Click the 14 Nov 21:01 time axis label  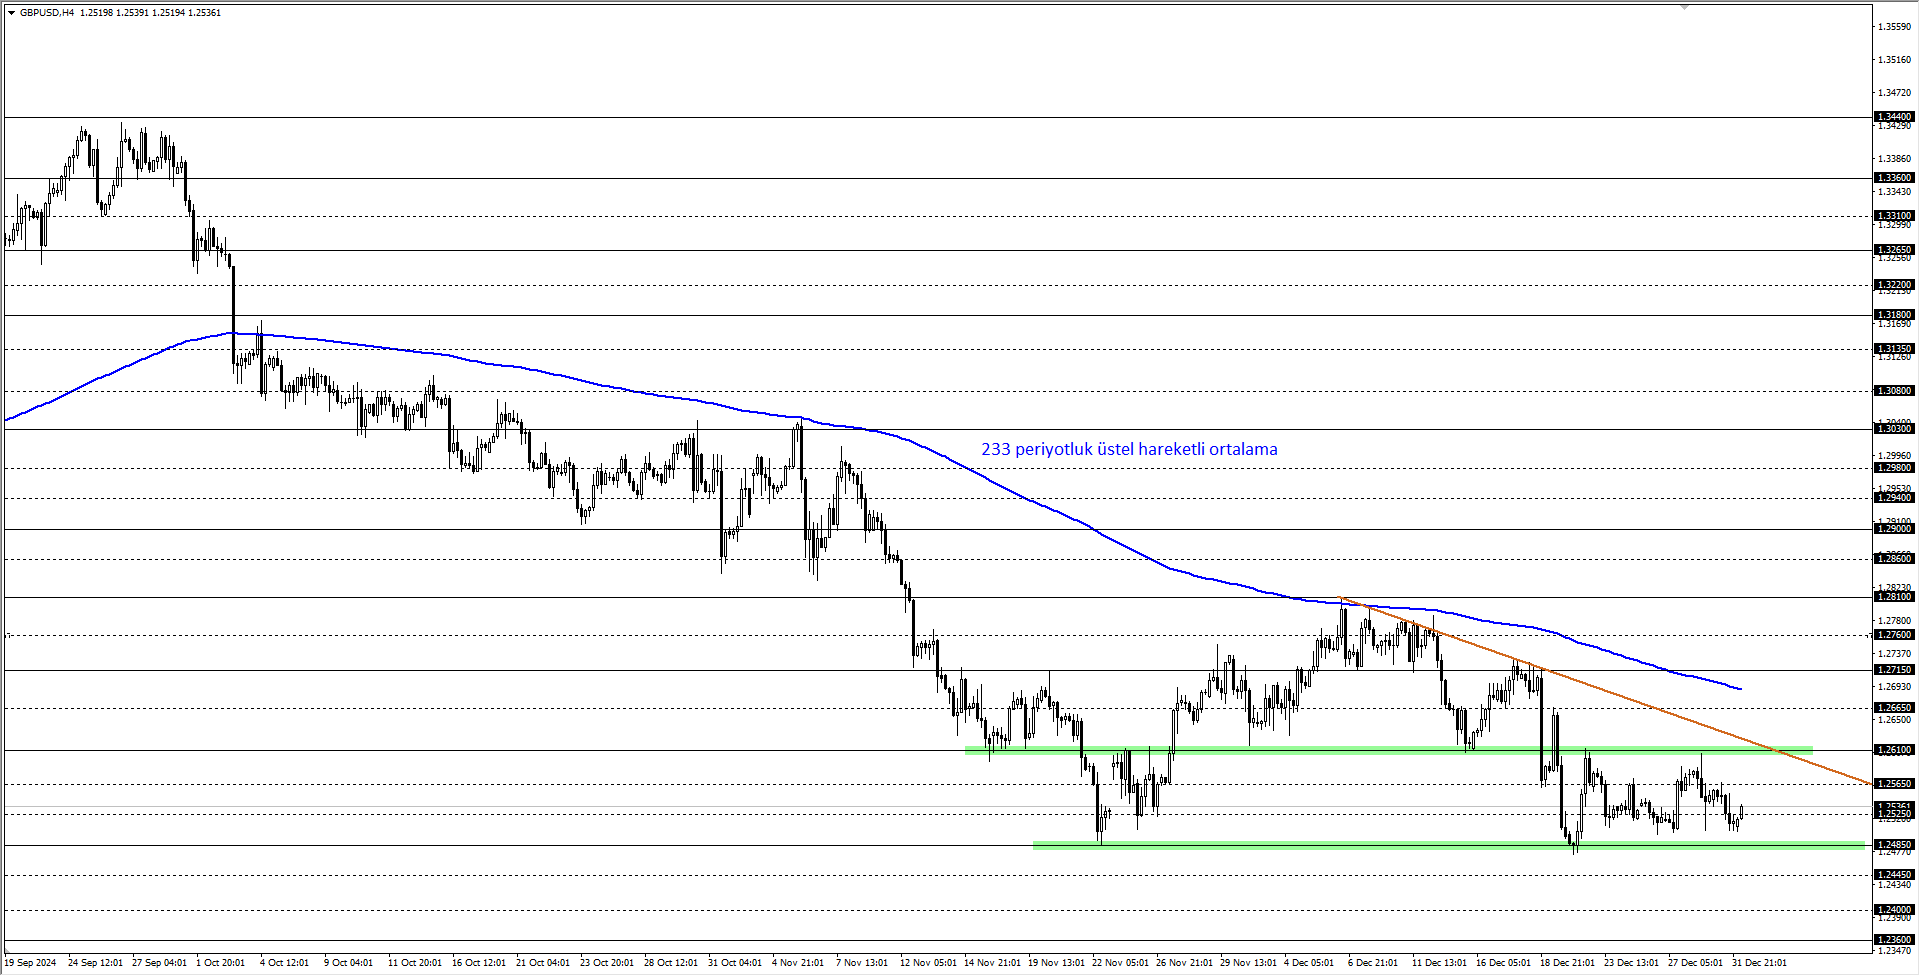tap(992, 963)
